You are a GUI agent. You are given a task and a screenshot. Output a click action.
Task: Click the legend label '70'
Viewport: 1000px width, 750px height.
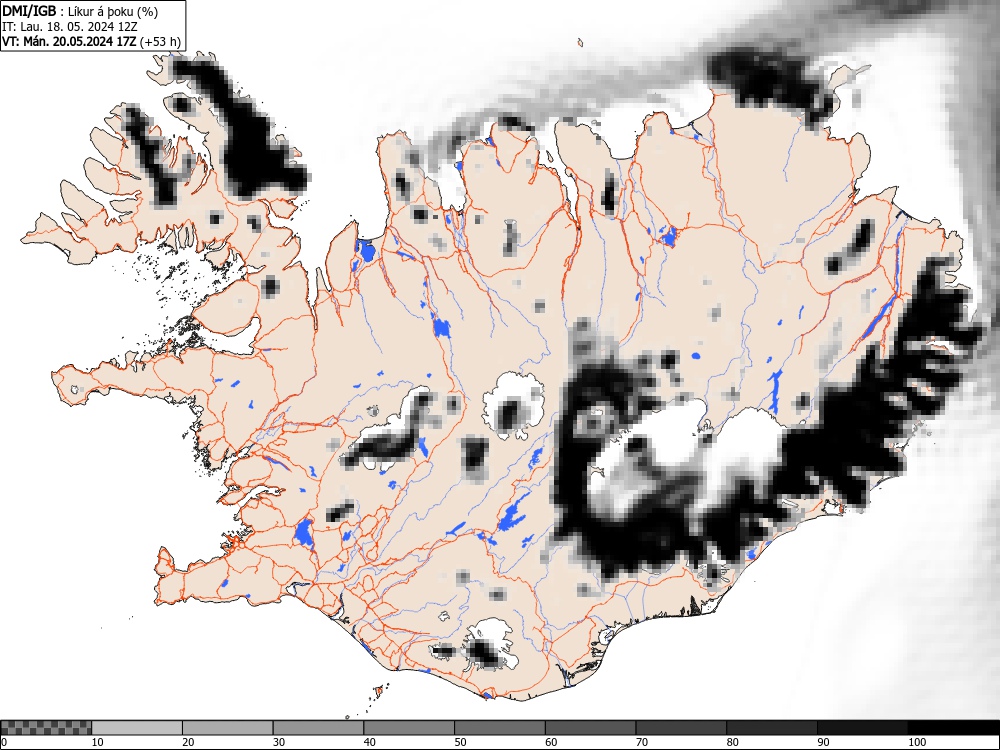pos(641,742)
